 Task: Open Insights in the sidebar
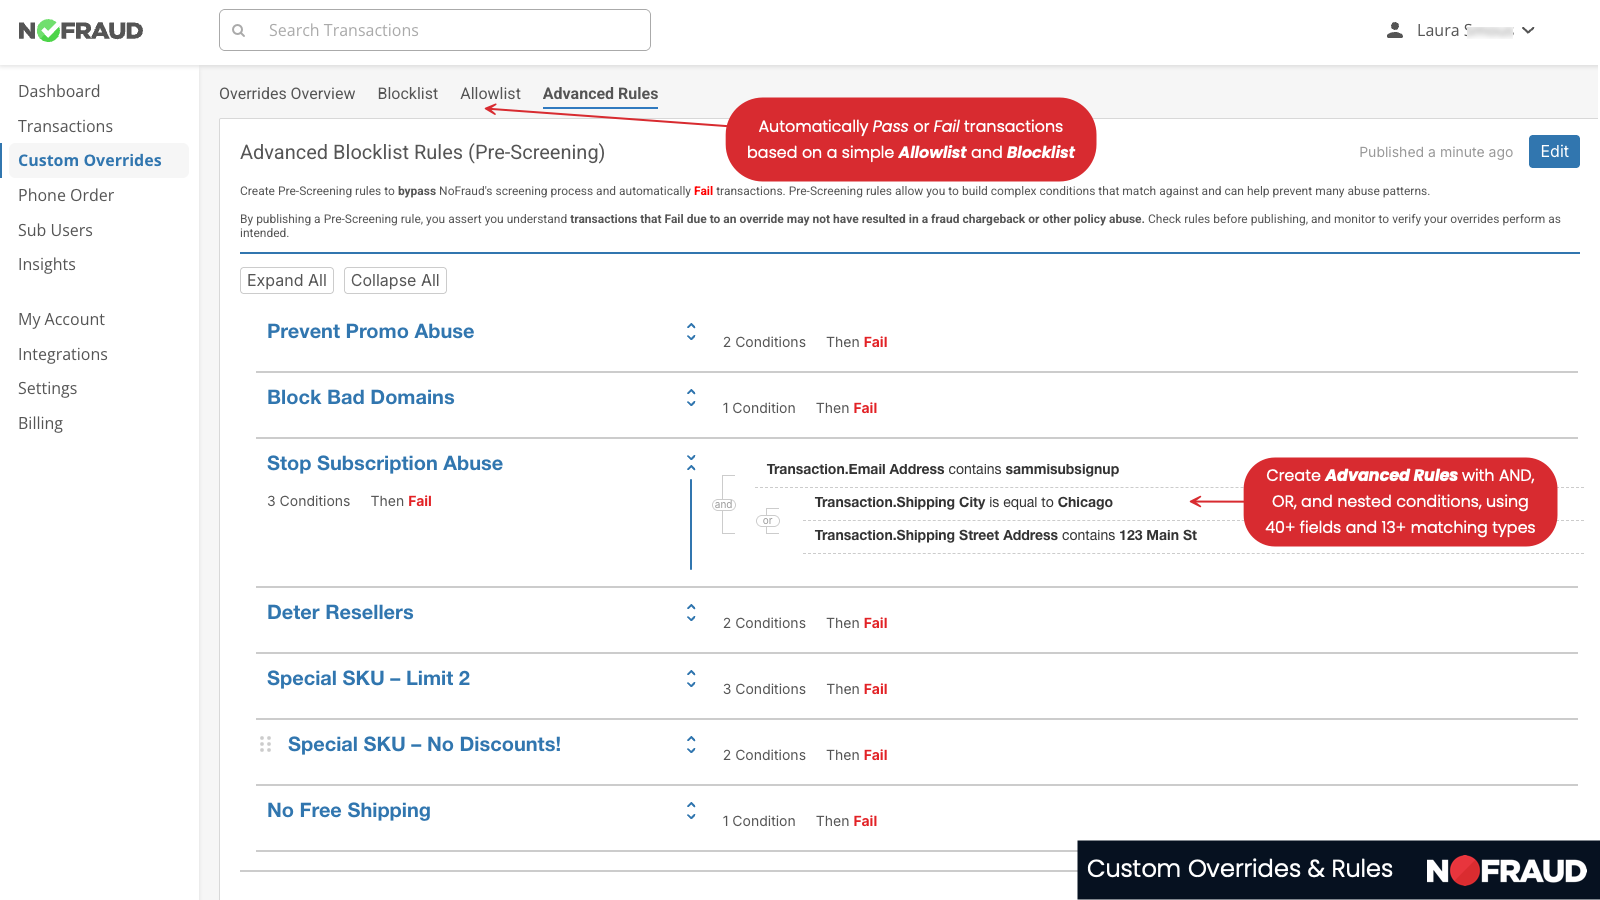[47, 264]
